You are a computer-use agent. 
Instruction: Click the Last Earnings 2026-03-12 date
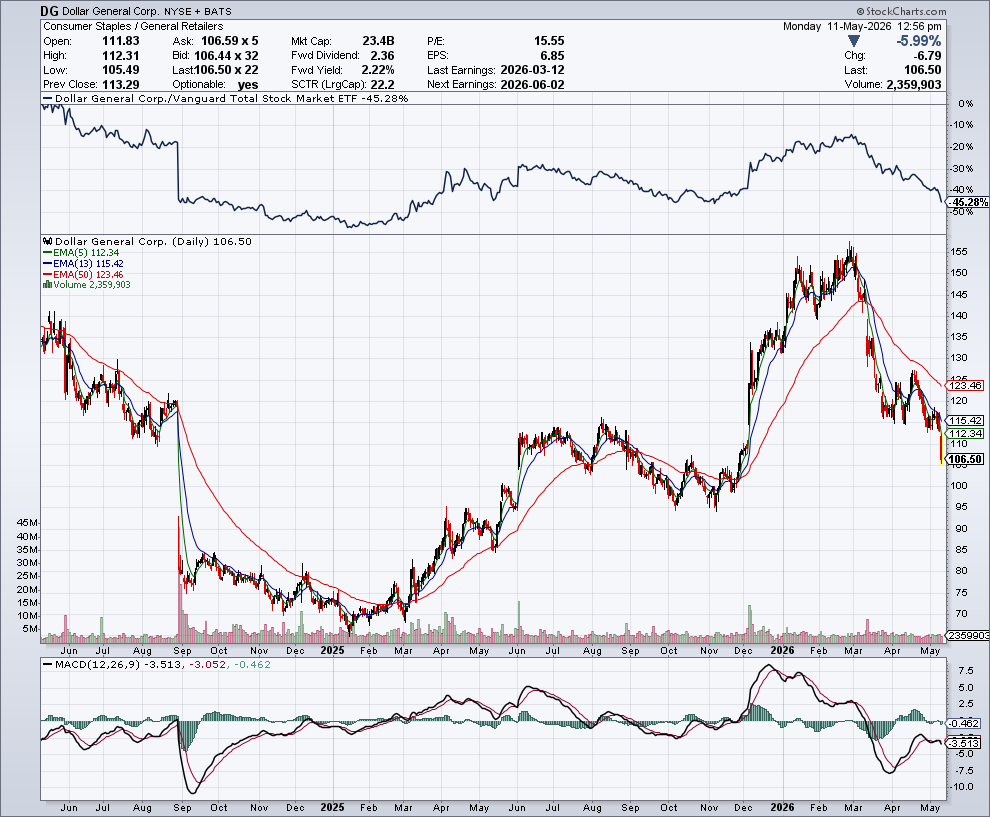532,70
